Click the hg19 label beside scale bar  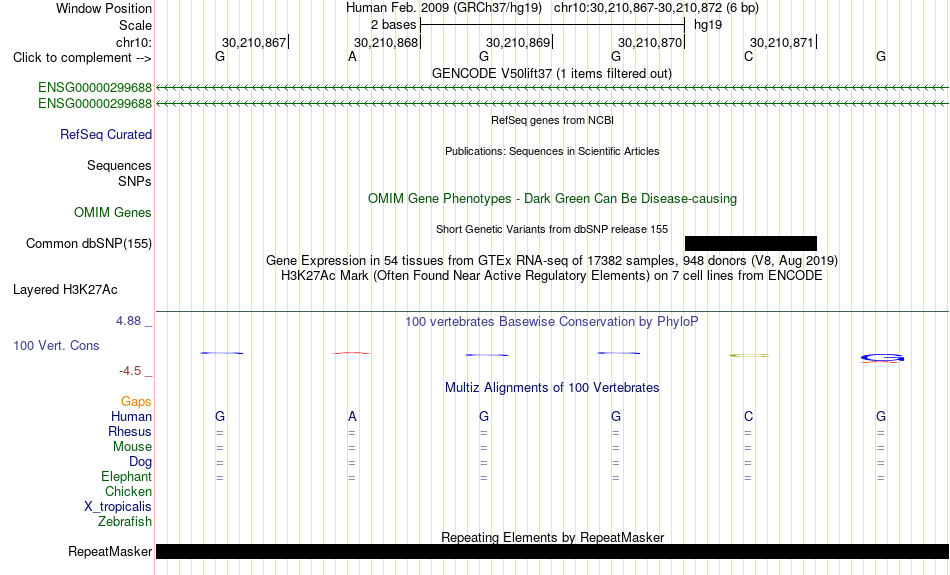(708, 25)
